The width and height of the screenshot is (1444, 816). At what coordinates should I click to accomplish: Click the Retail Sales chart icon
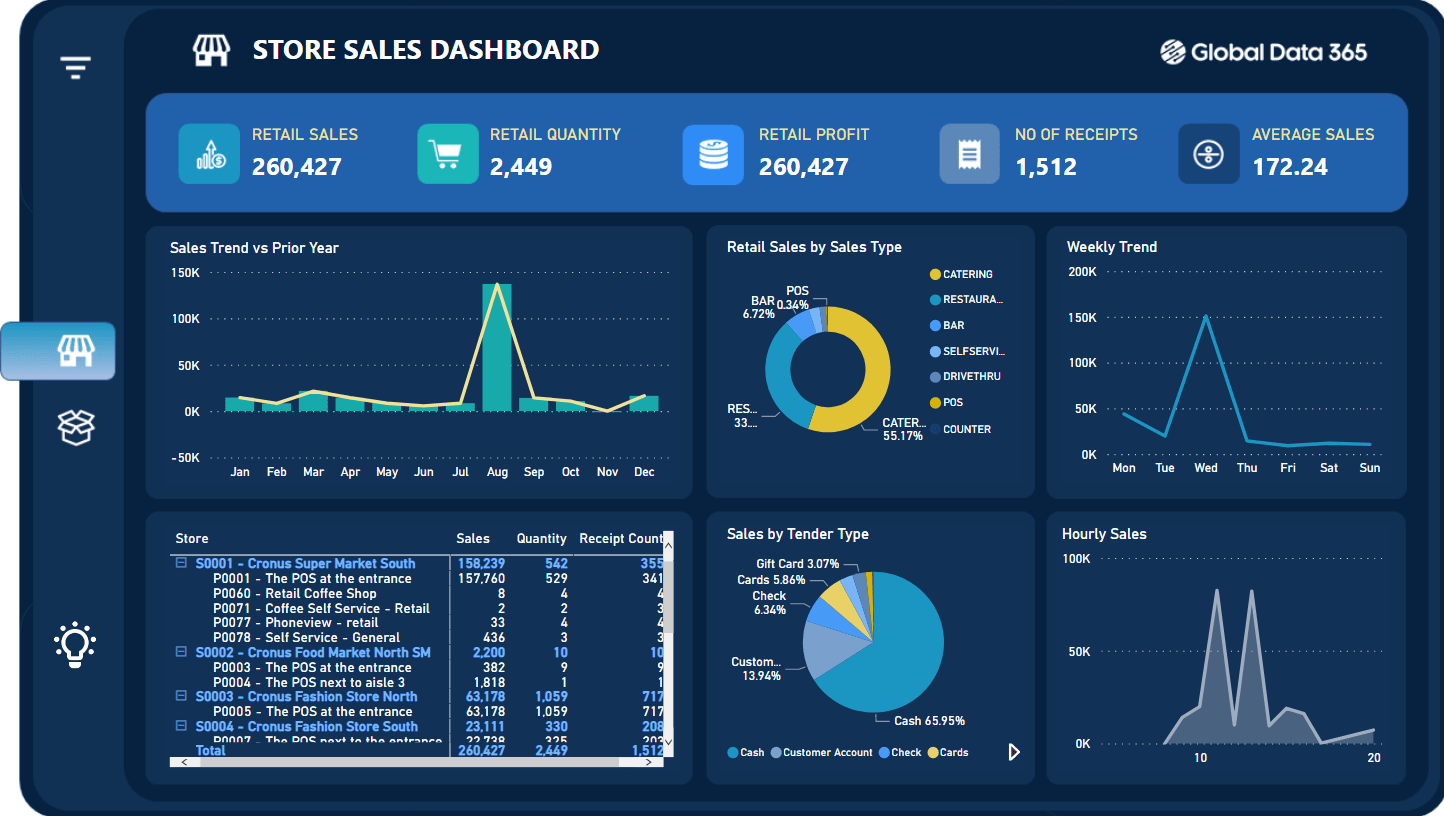209,154
